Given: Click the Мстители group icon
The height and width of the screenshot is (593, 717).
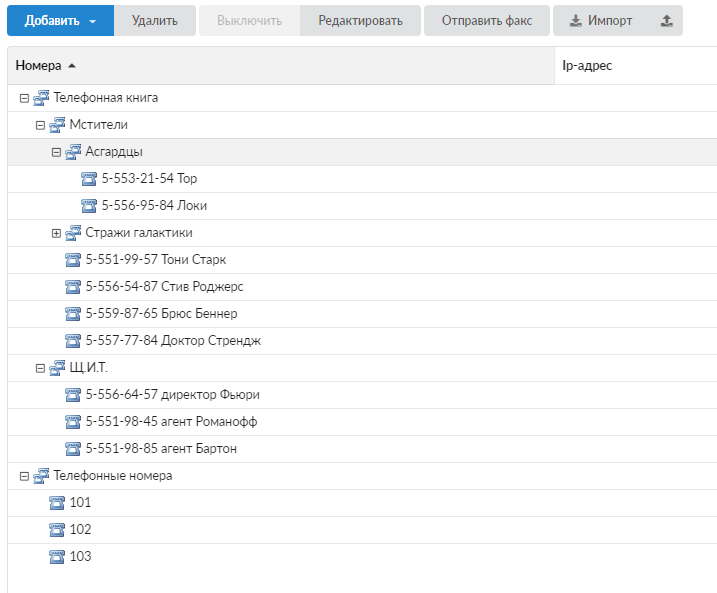Looking at the screenshot, I should pos(57,125).
